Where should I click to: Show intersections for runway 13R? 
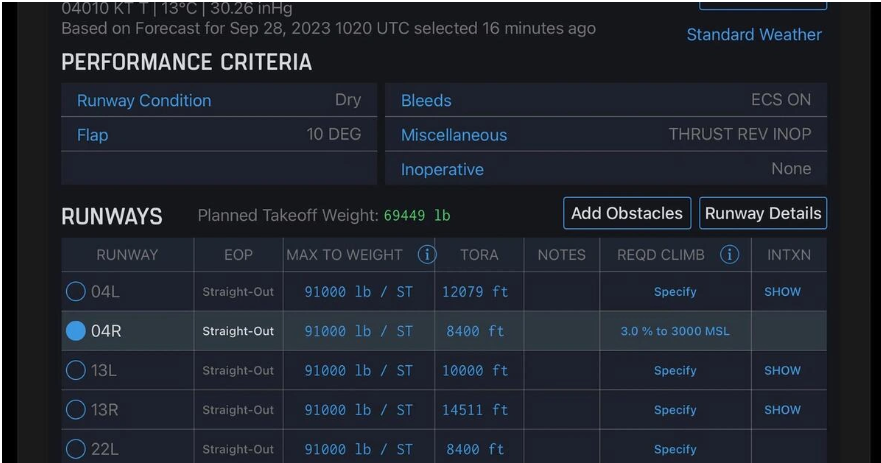pos(783,410)
